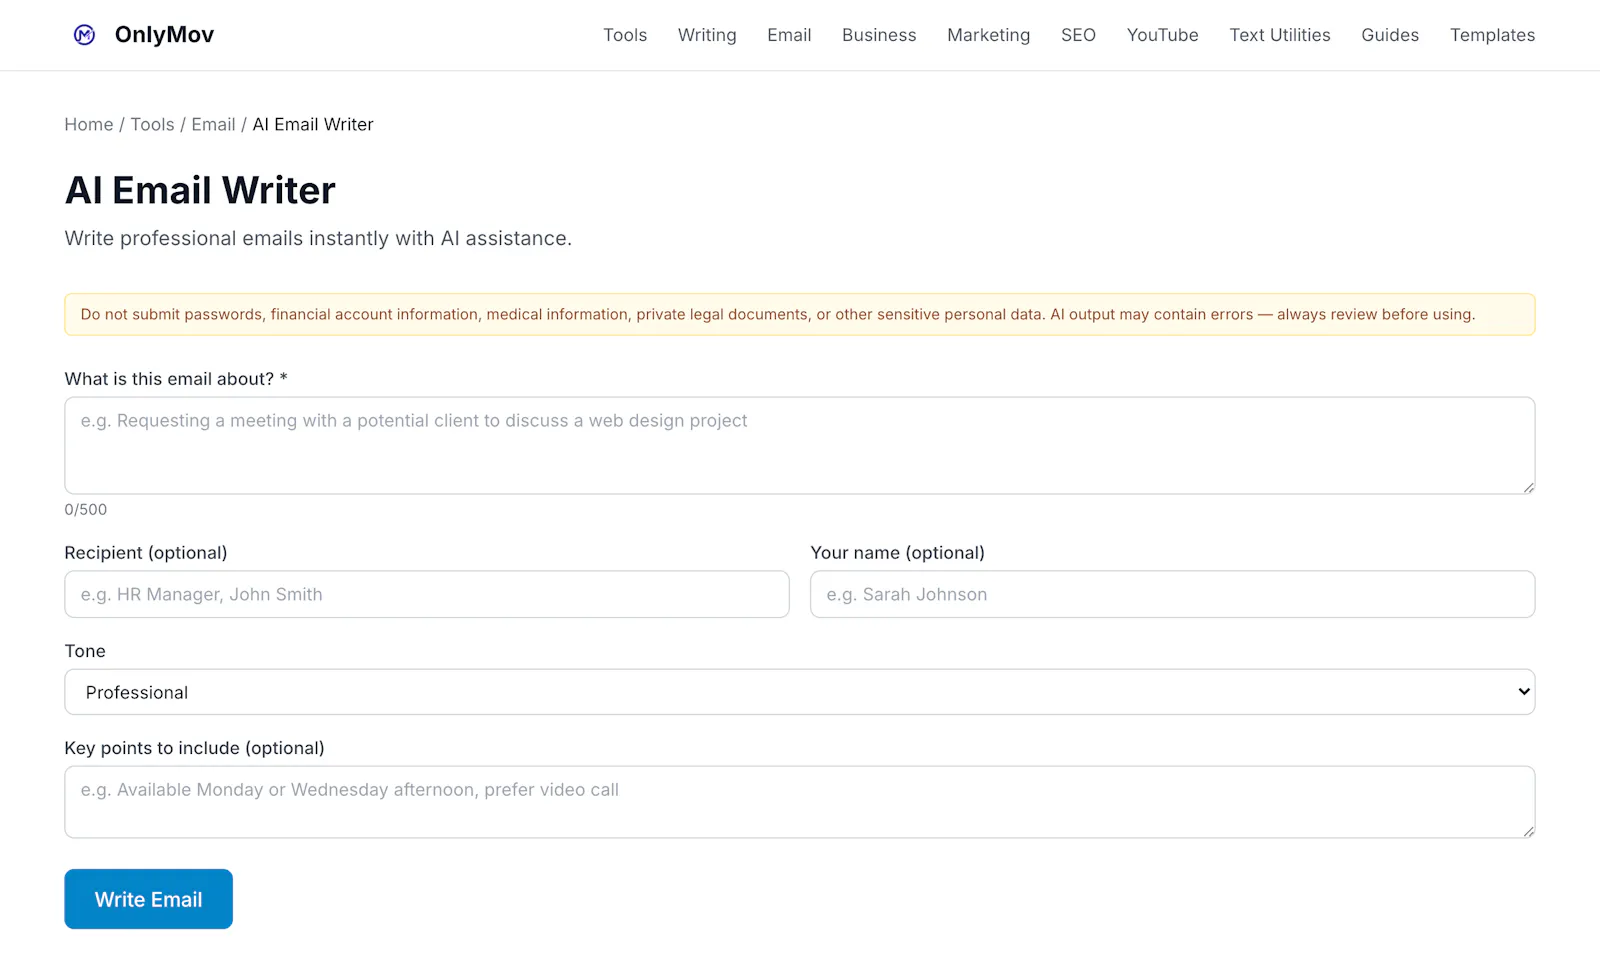Click into the Your name input field
1600x957 pixels.
coord(1172,594)
